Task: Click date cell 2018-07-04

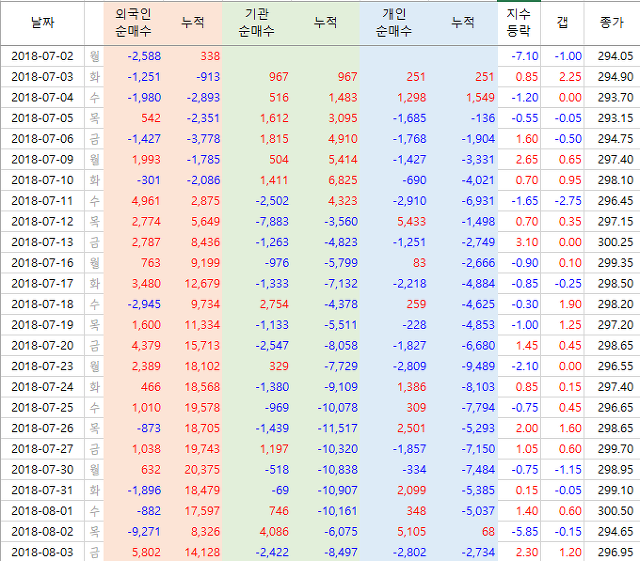Action: pos(42,98)
